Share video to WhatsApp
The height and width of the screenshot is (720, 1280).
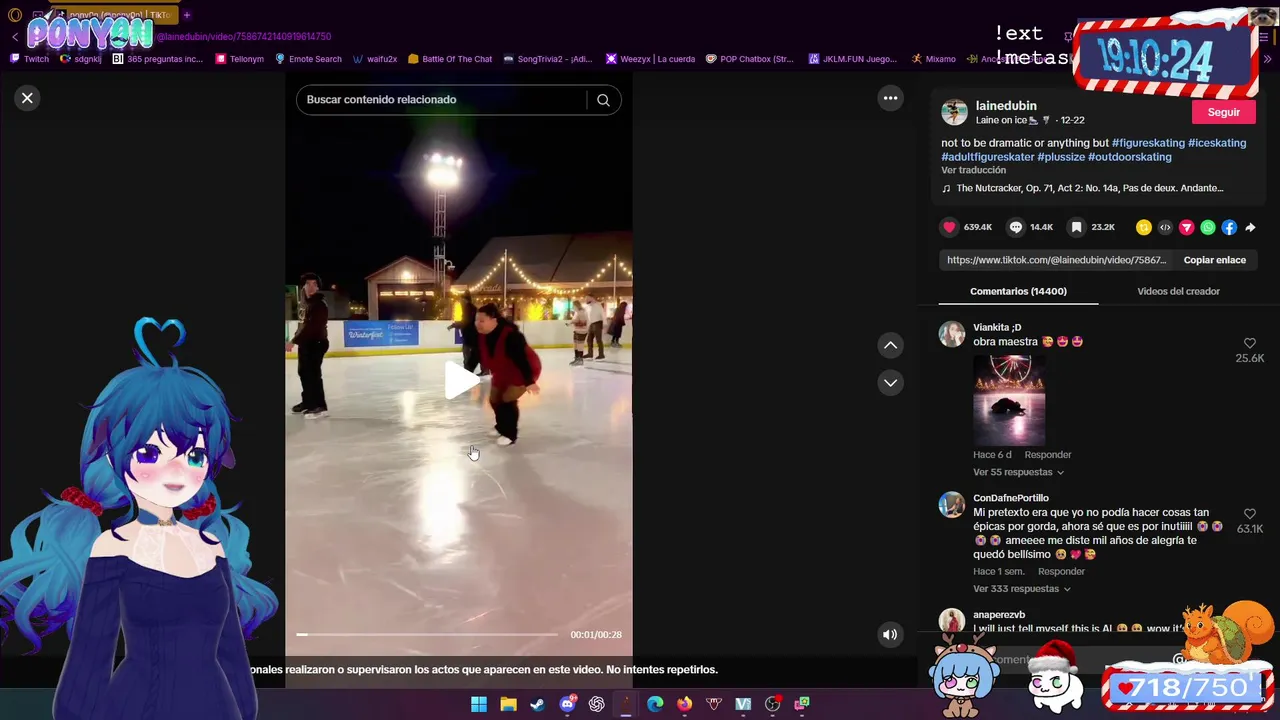tap(1208, 227)
